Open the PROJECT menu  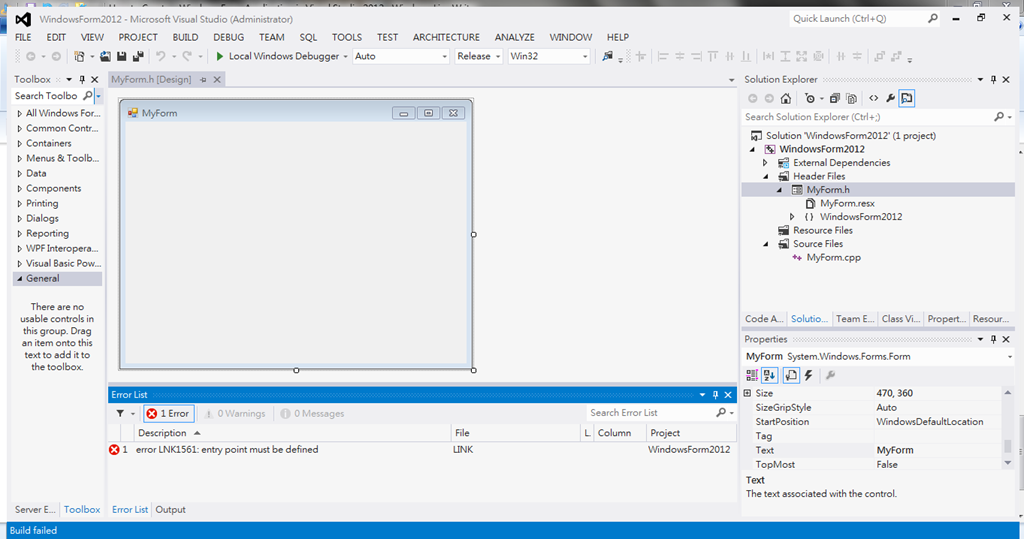(138, 37)
